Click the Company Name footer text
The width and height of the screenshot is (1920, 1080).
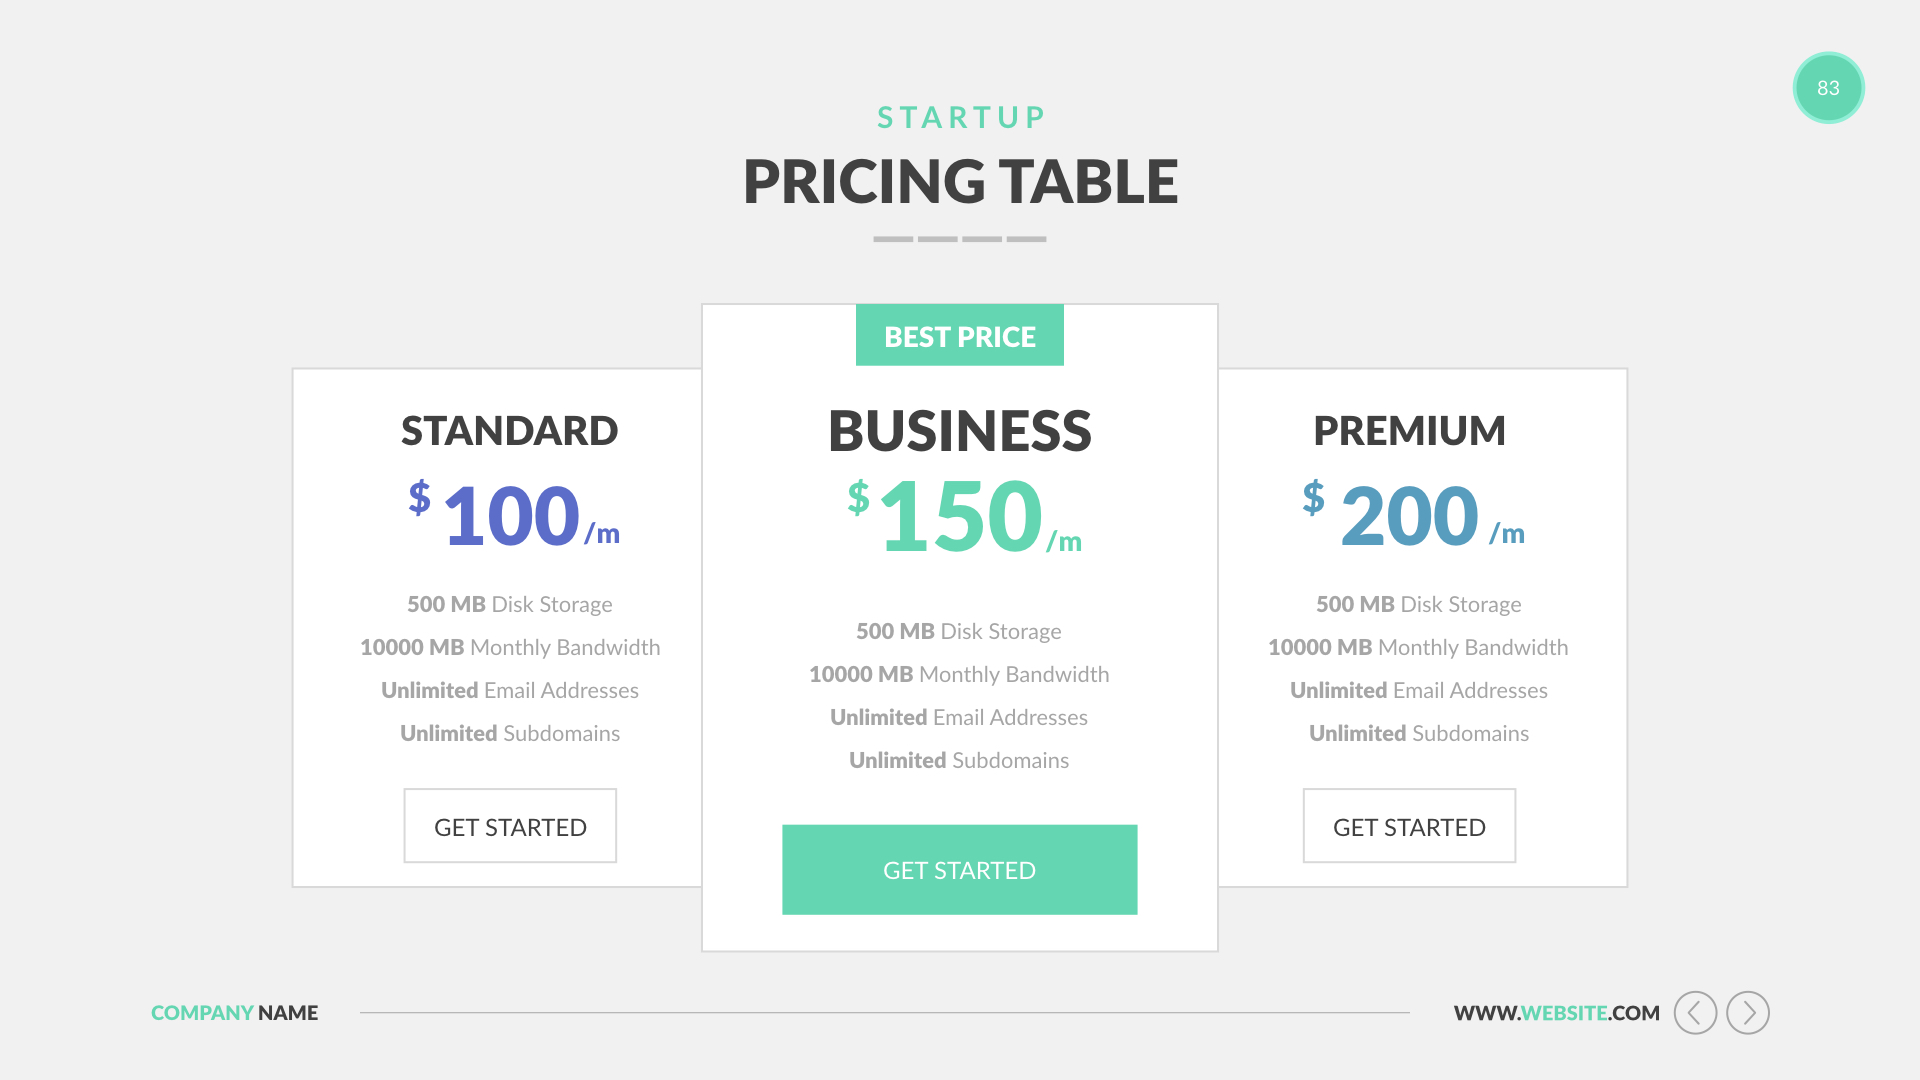[234, 1013]
